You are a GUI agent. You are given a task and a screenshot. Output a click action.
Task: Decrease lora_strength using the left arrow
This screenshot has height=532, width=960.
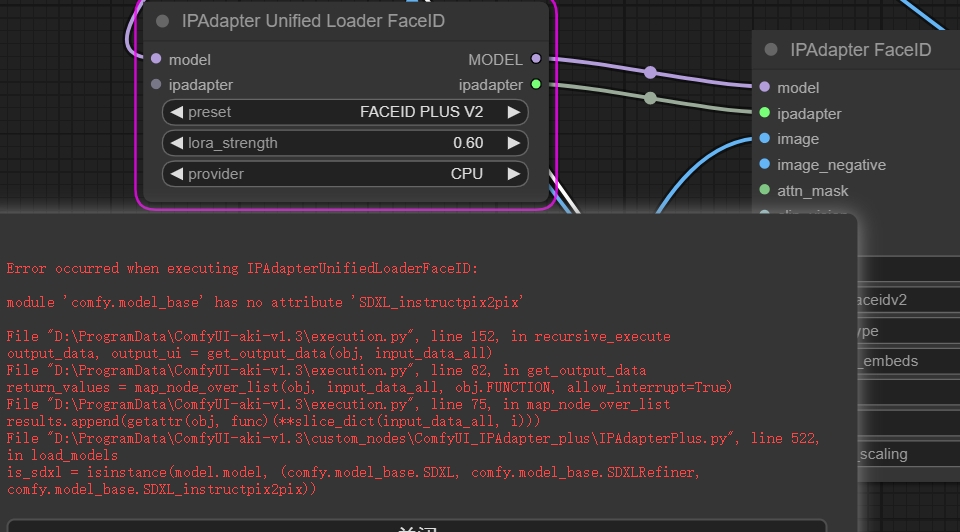pos(176,143)
